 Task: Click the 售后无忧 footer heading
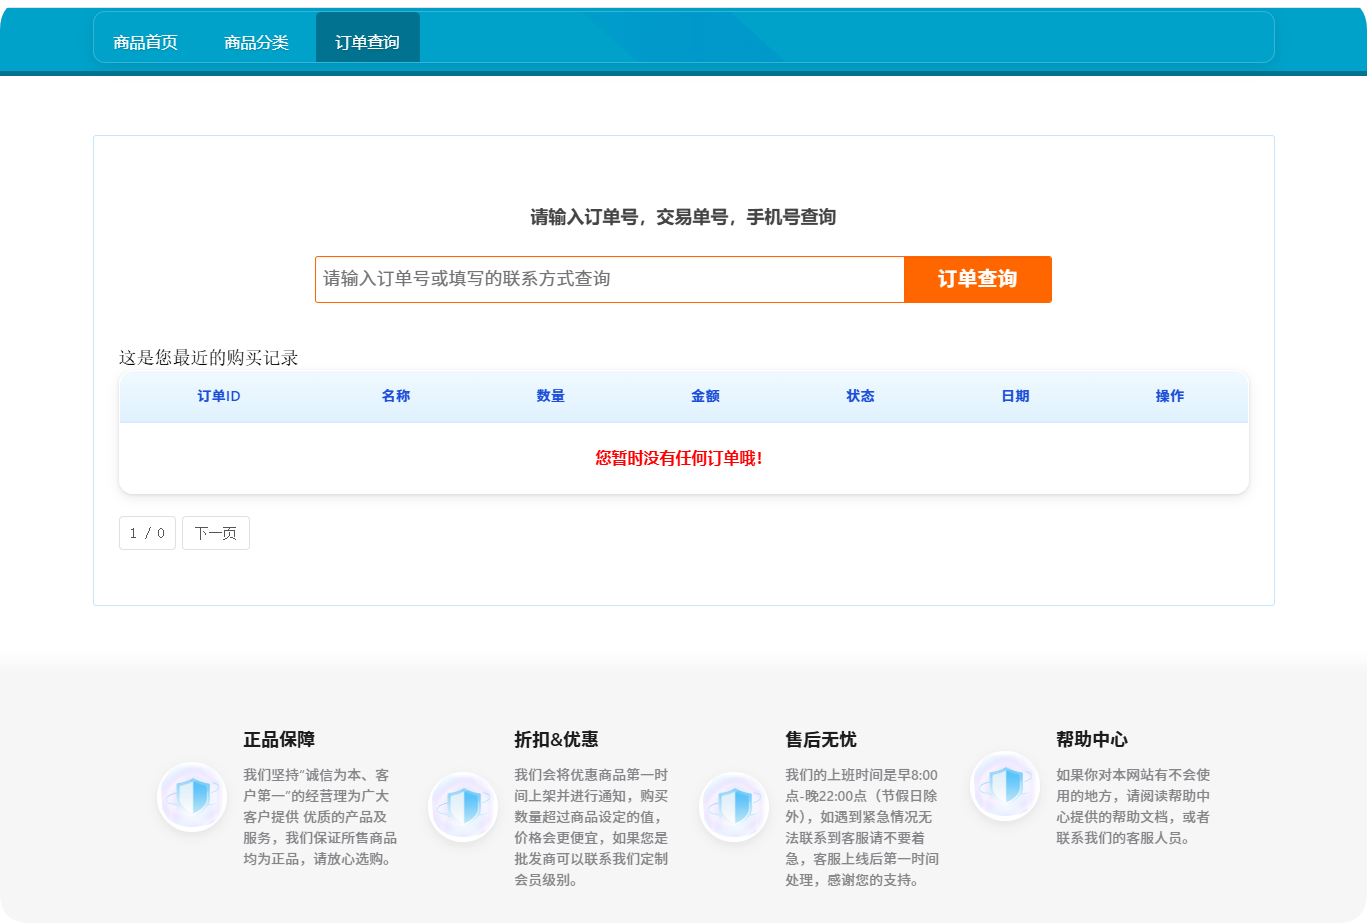pos(821,739)
